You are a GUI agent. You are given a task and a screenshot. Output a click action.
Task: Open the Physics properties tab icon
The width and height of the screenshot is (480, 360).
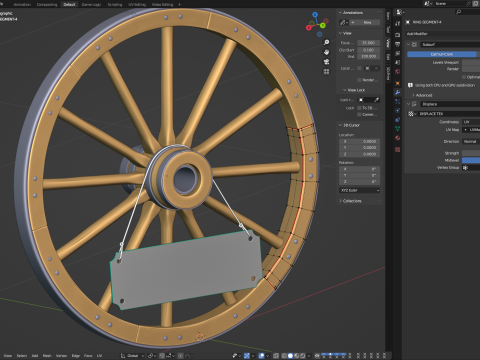click(x=397, y=110)
